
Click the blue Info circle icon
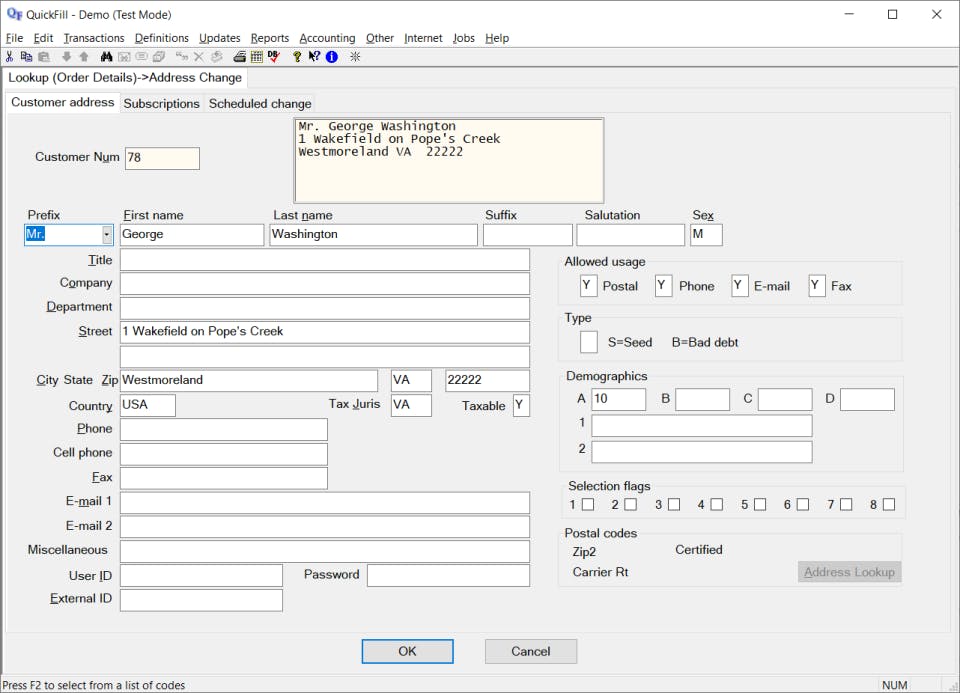[x=331, y=57]
